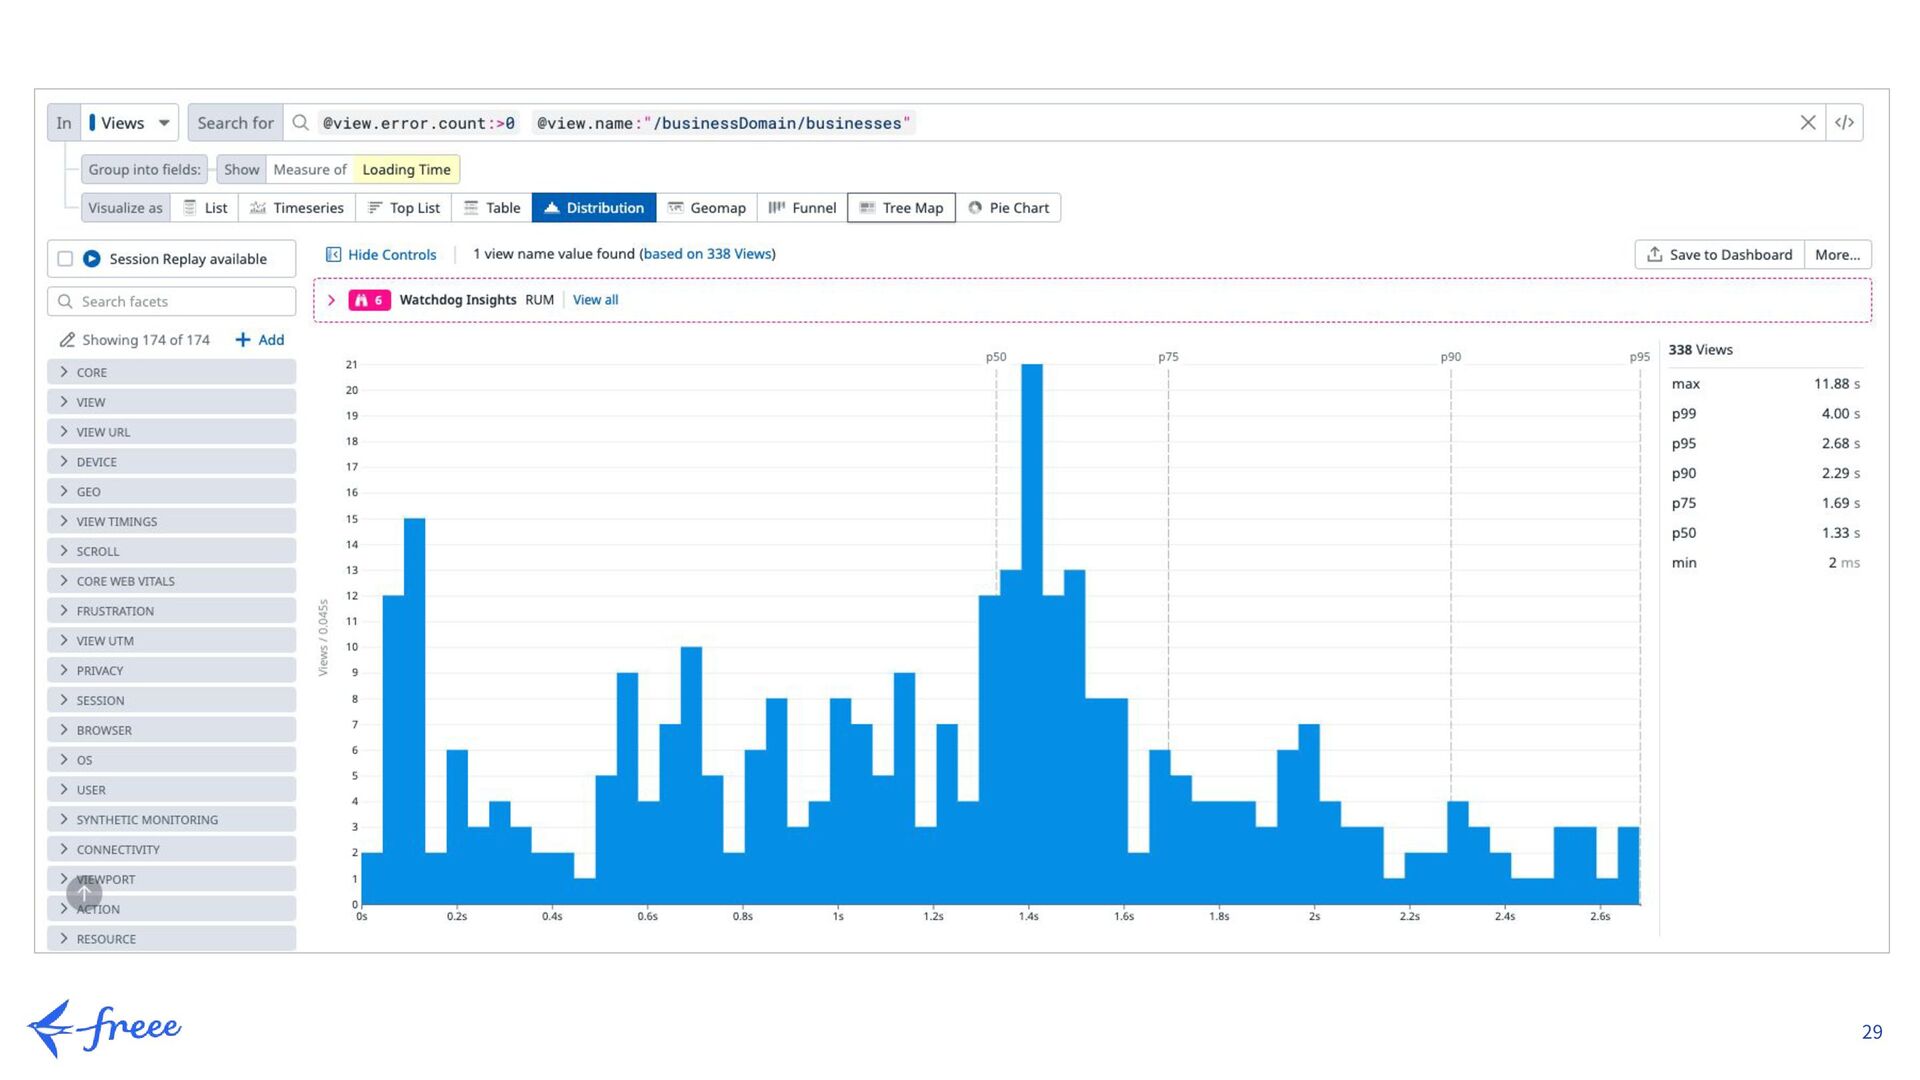Clear the search query with X icon
Image resolution: width=1920 pixels, height=1080 pixels.
1807,123
